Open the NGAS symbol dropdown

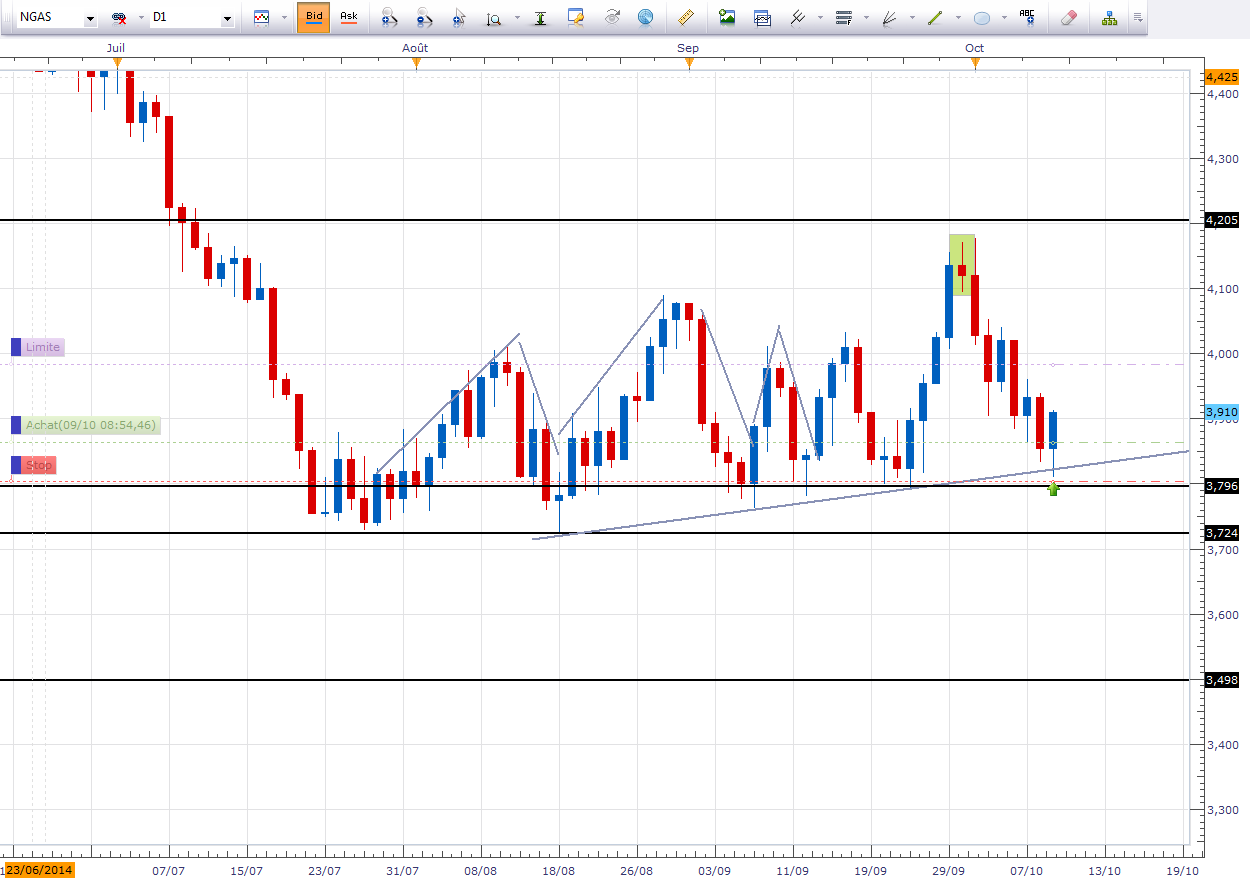[91, 18]
